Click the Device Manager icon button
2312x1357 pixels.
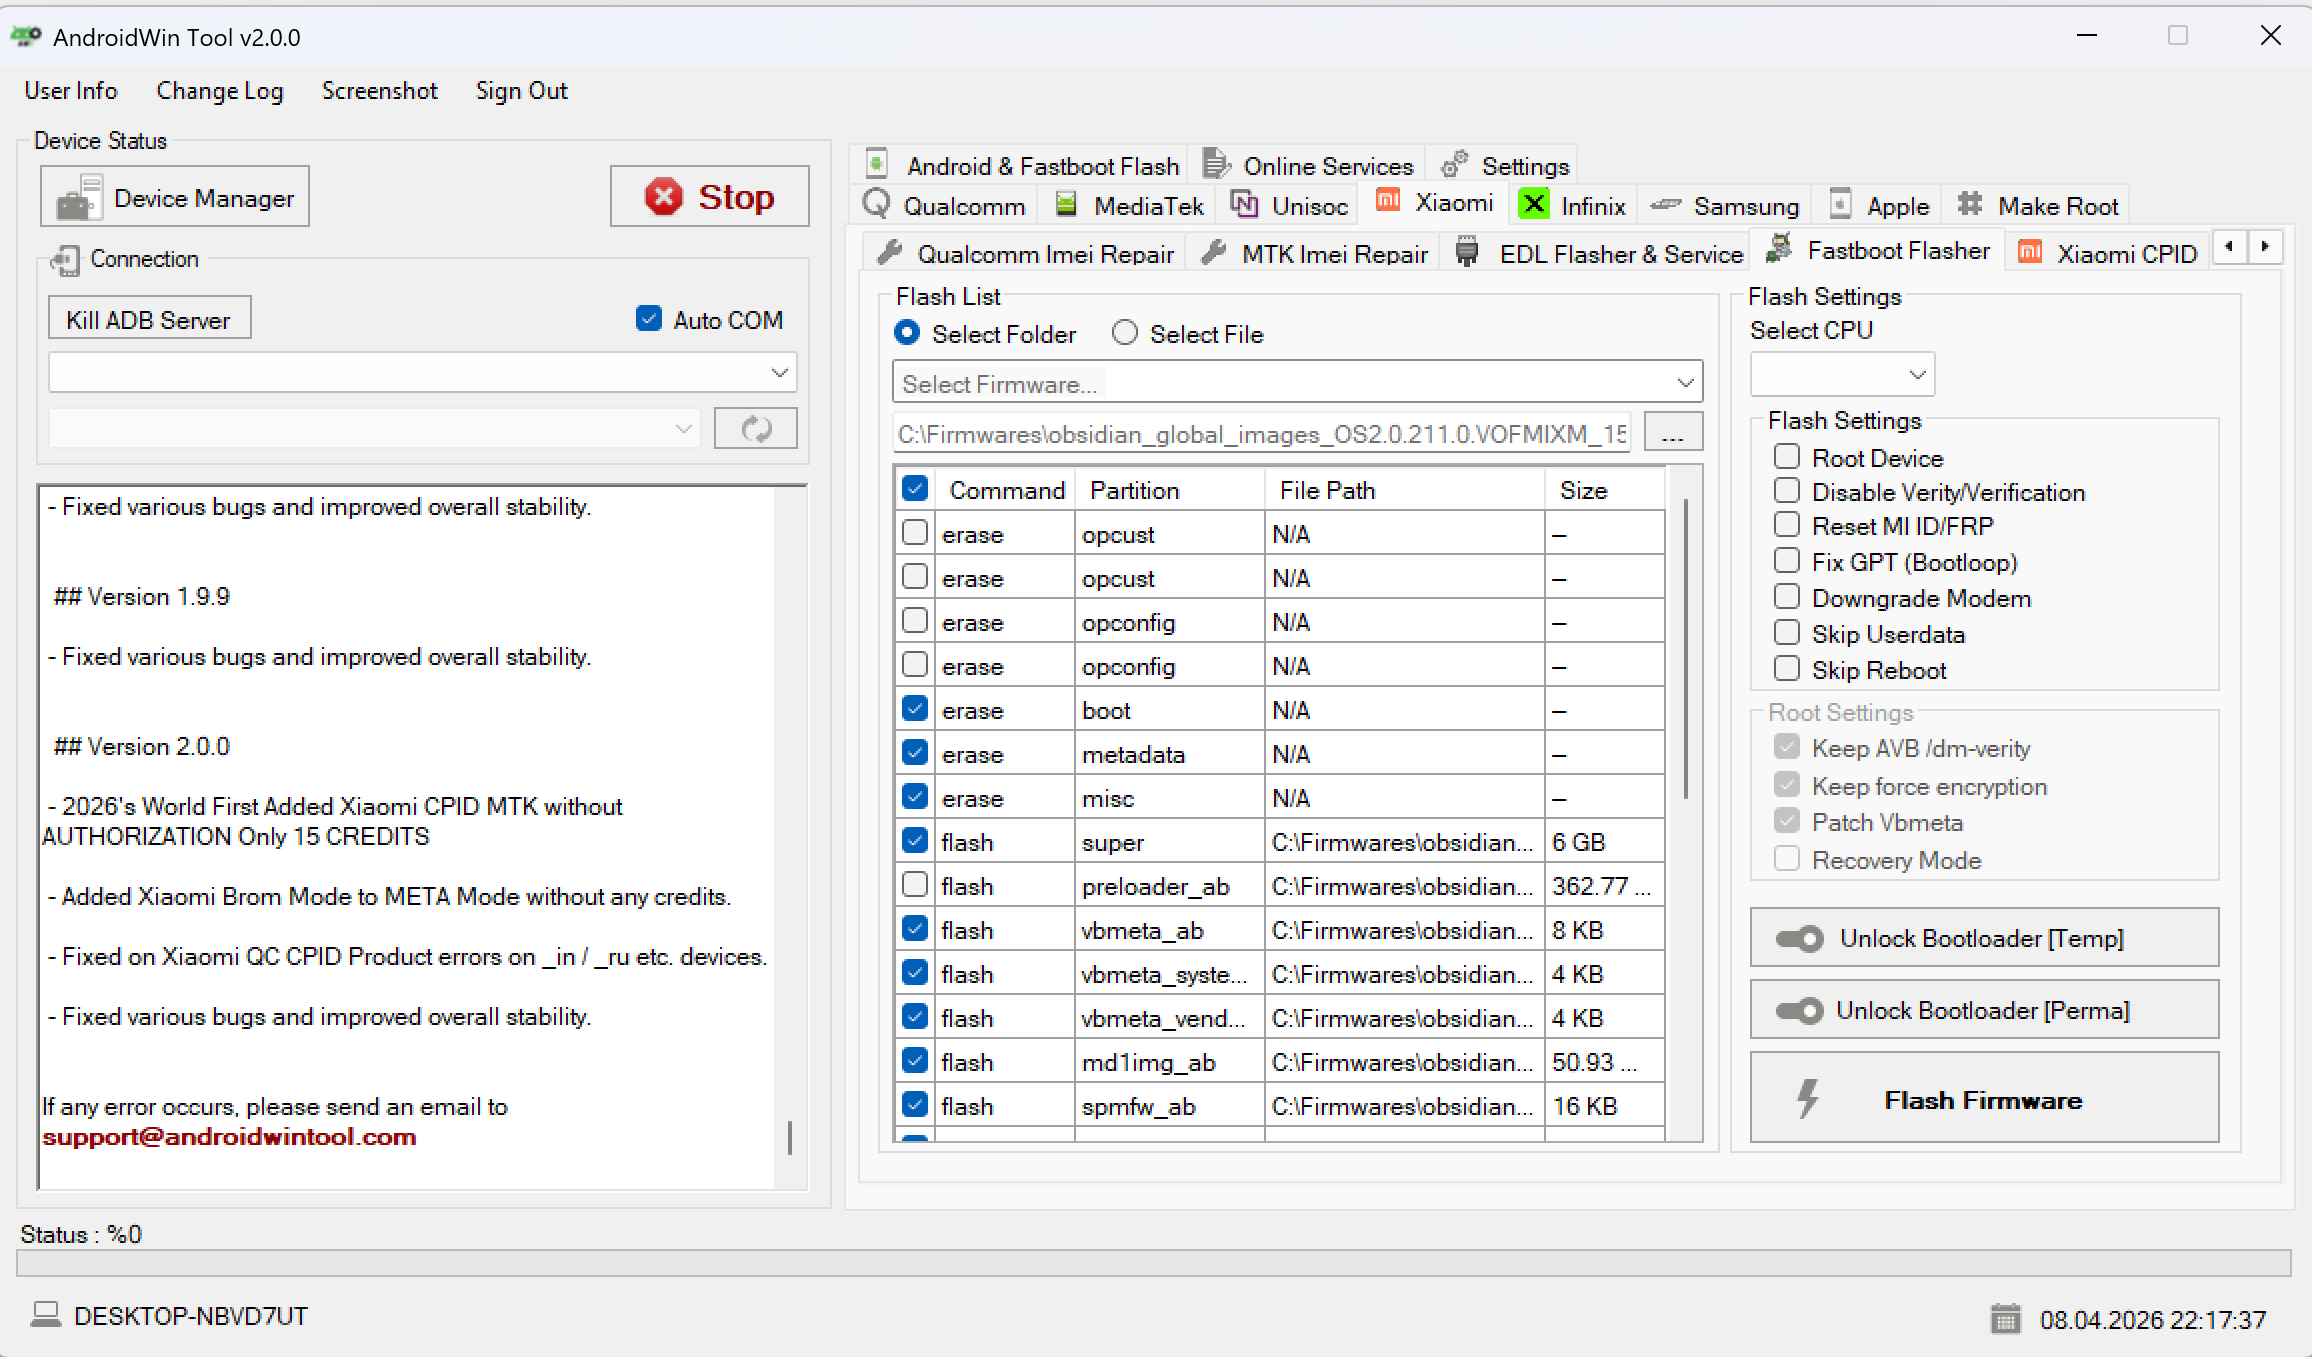point(80,197)
